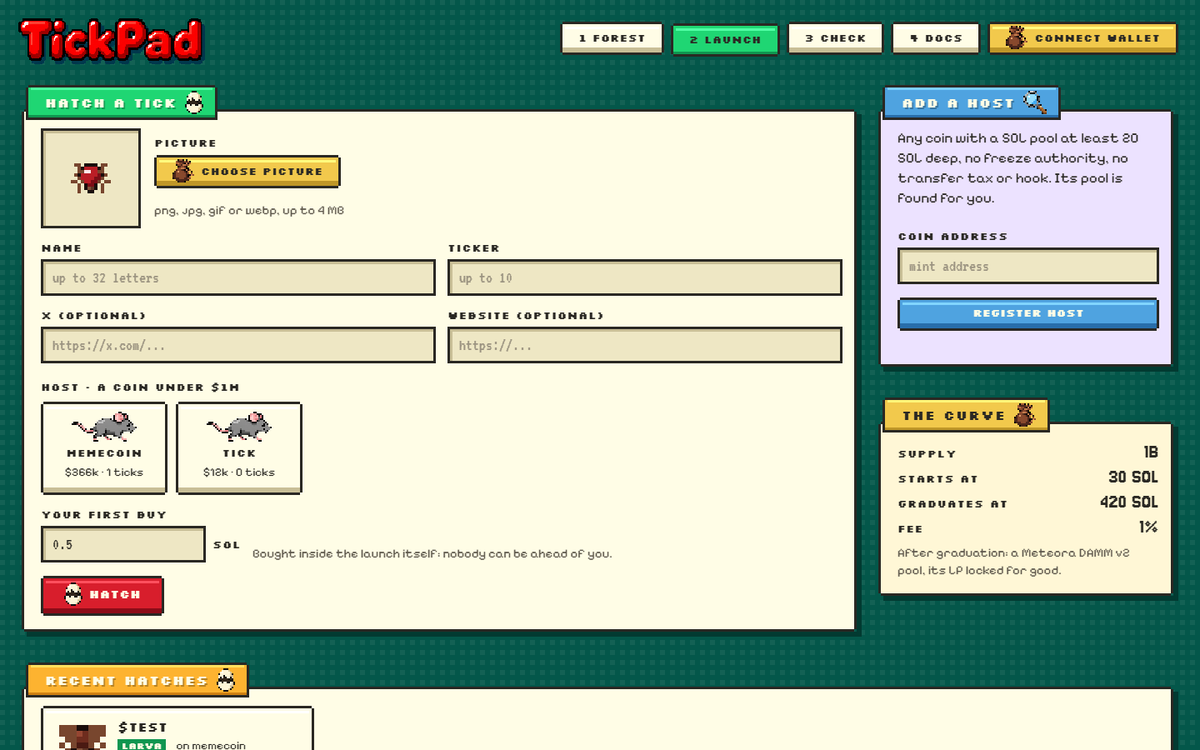Screen dimensions: 1200x750
Task: Click the Coin Address mint field
Action: pos(1028,266)
